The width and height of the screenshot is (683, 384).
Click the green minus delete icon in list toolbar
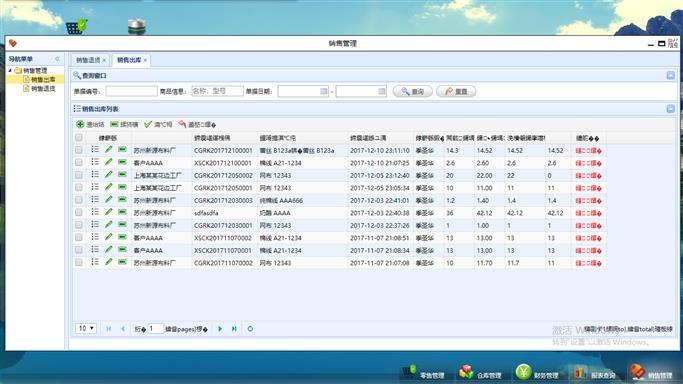point(114,125)
